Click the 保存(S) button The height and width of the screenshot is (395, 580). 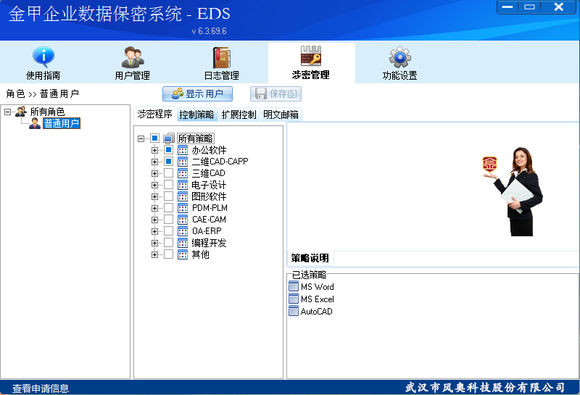(276, 94)
